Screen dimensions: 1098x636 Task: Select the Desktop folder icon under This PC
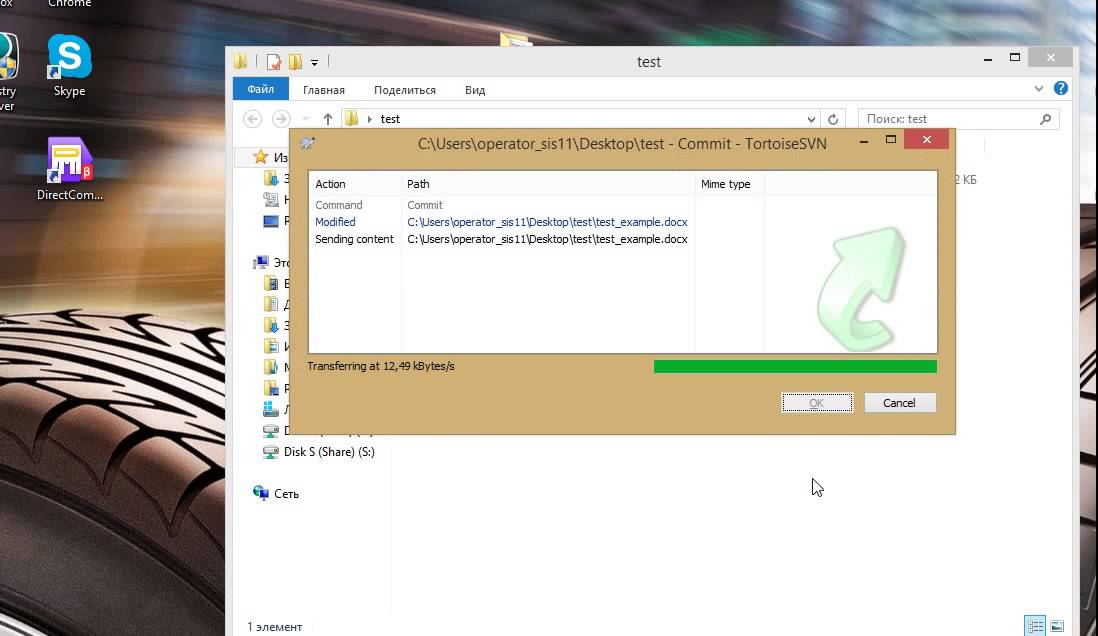point(271,388)
